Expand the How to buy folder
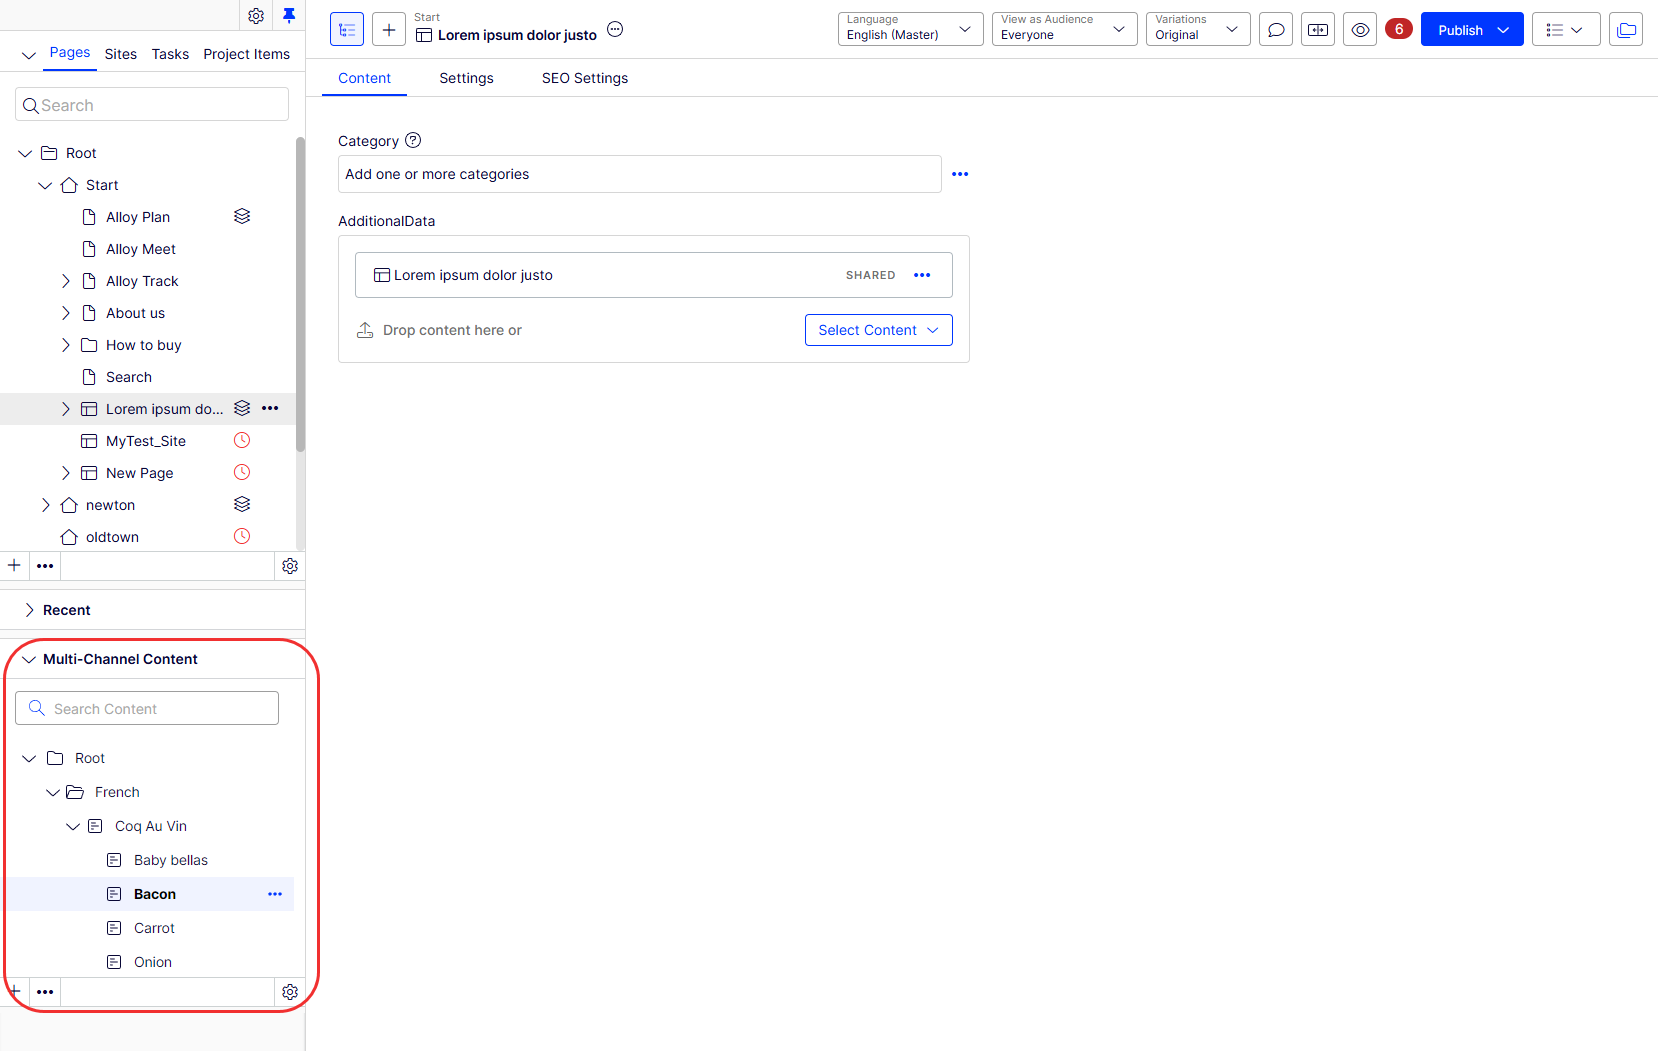The width and height of the screenshot is (1658, 1051). [x=66, y=345]
